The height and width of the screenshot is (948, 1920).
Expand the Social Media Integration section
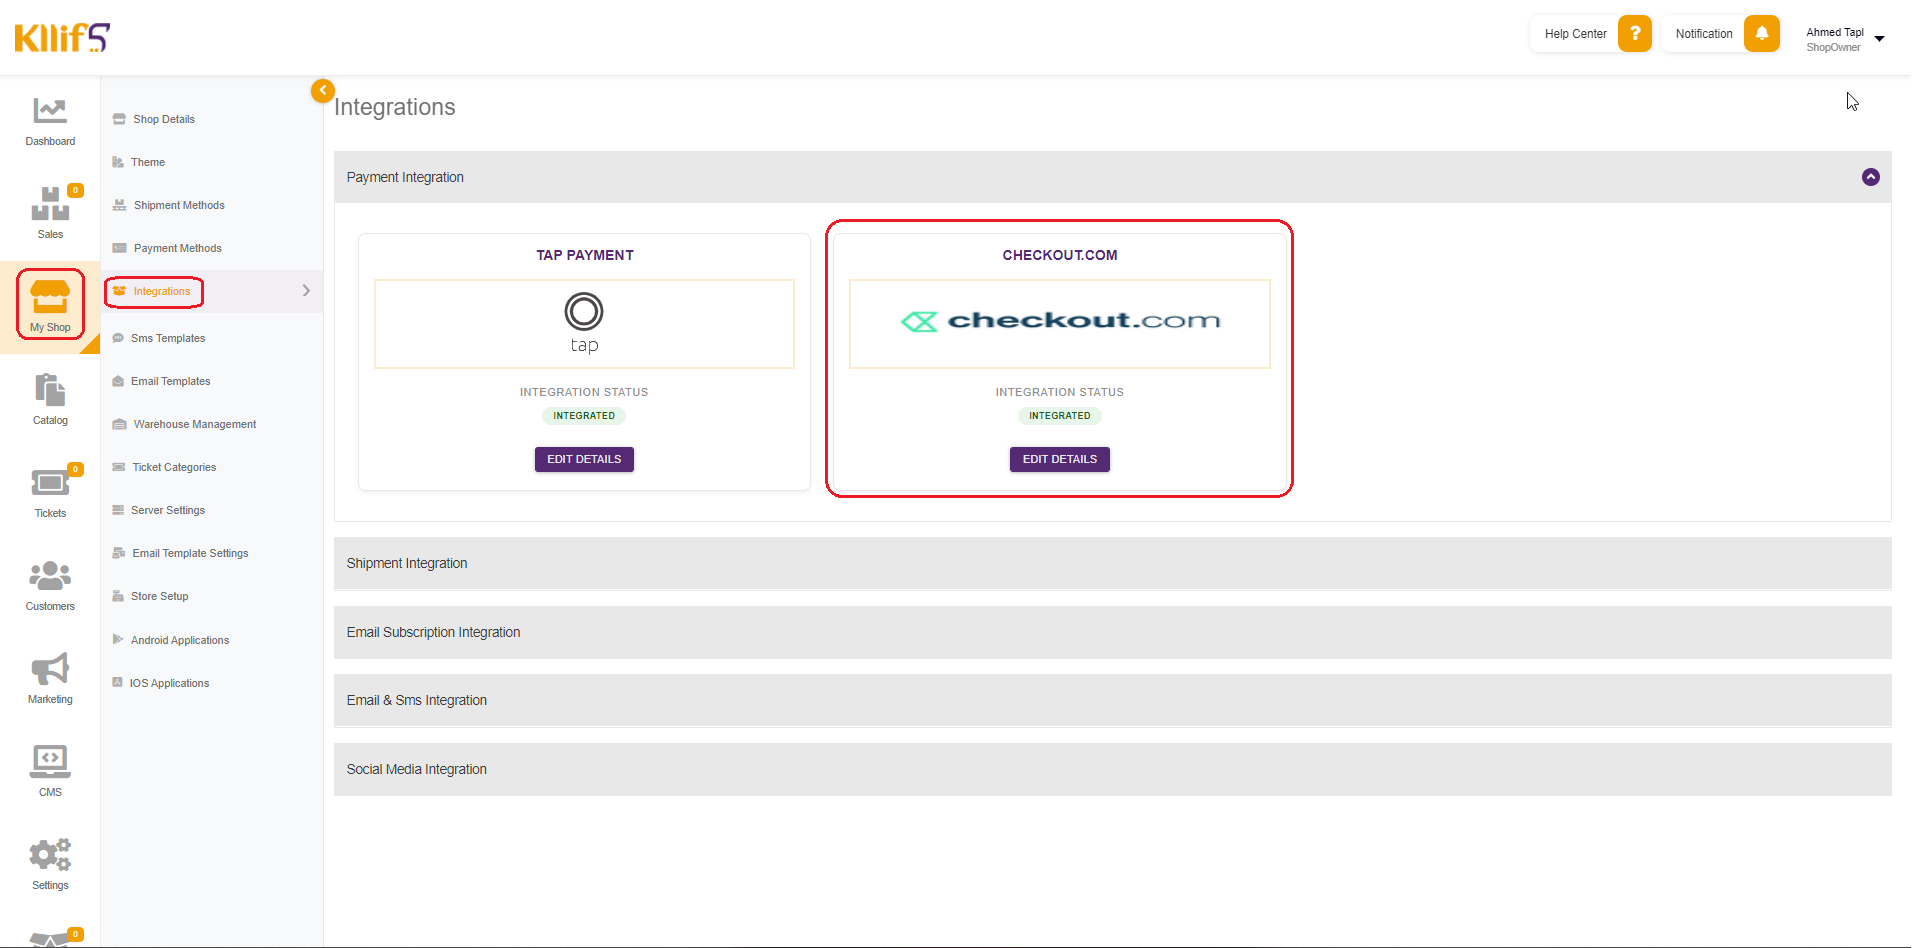pos(1112,769)
